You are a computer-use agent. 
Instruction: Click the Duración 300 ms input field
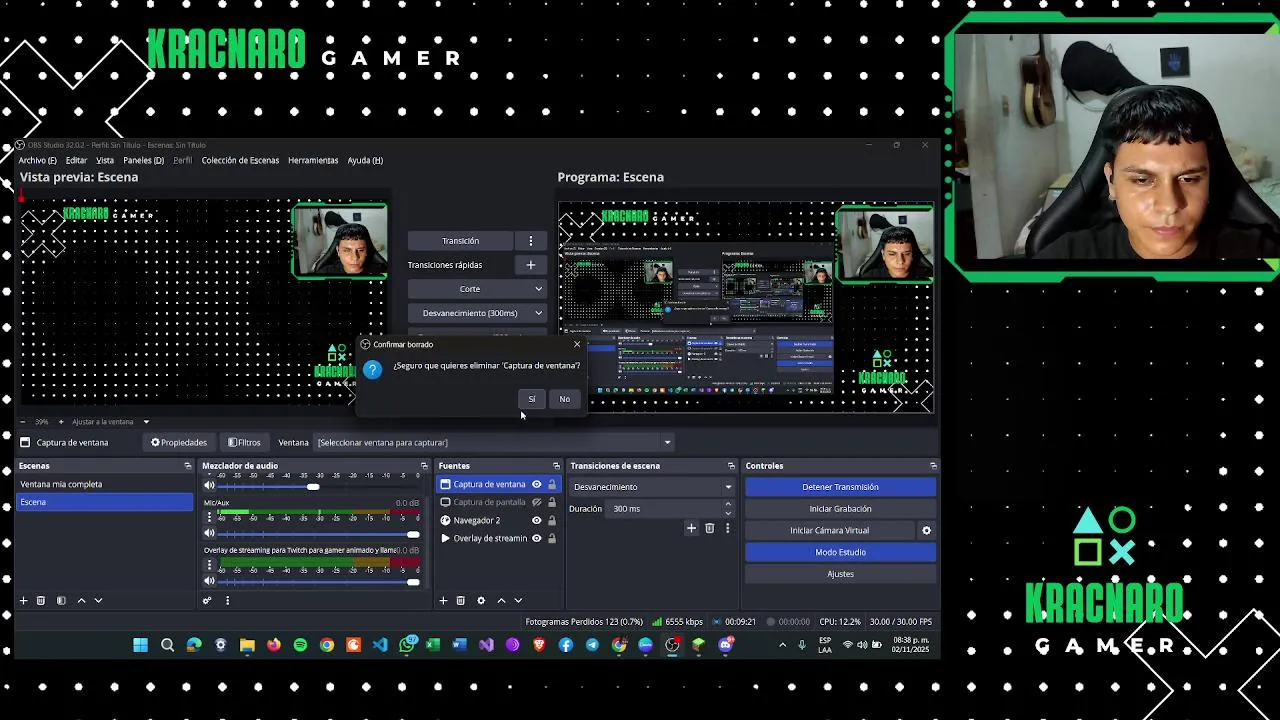tap(665, 509)
